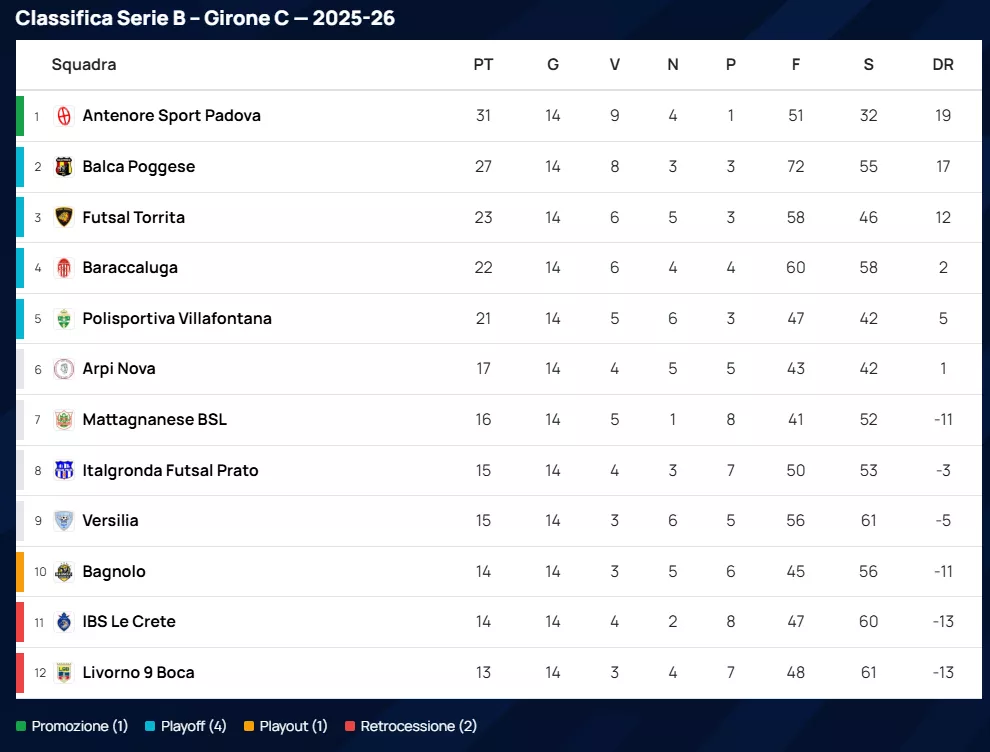Image resolution: width=990 pixels, height=752 pixels.
Task: Click the Squadra column header
Action: (84, 65)
